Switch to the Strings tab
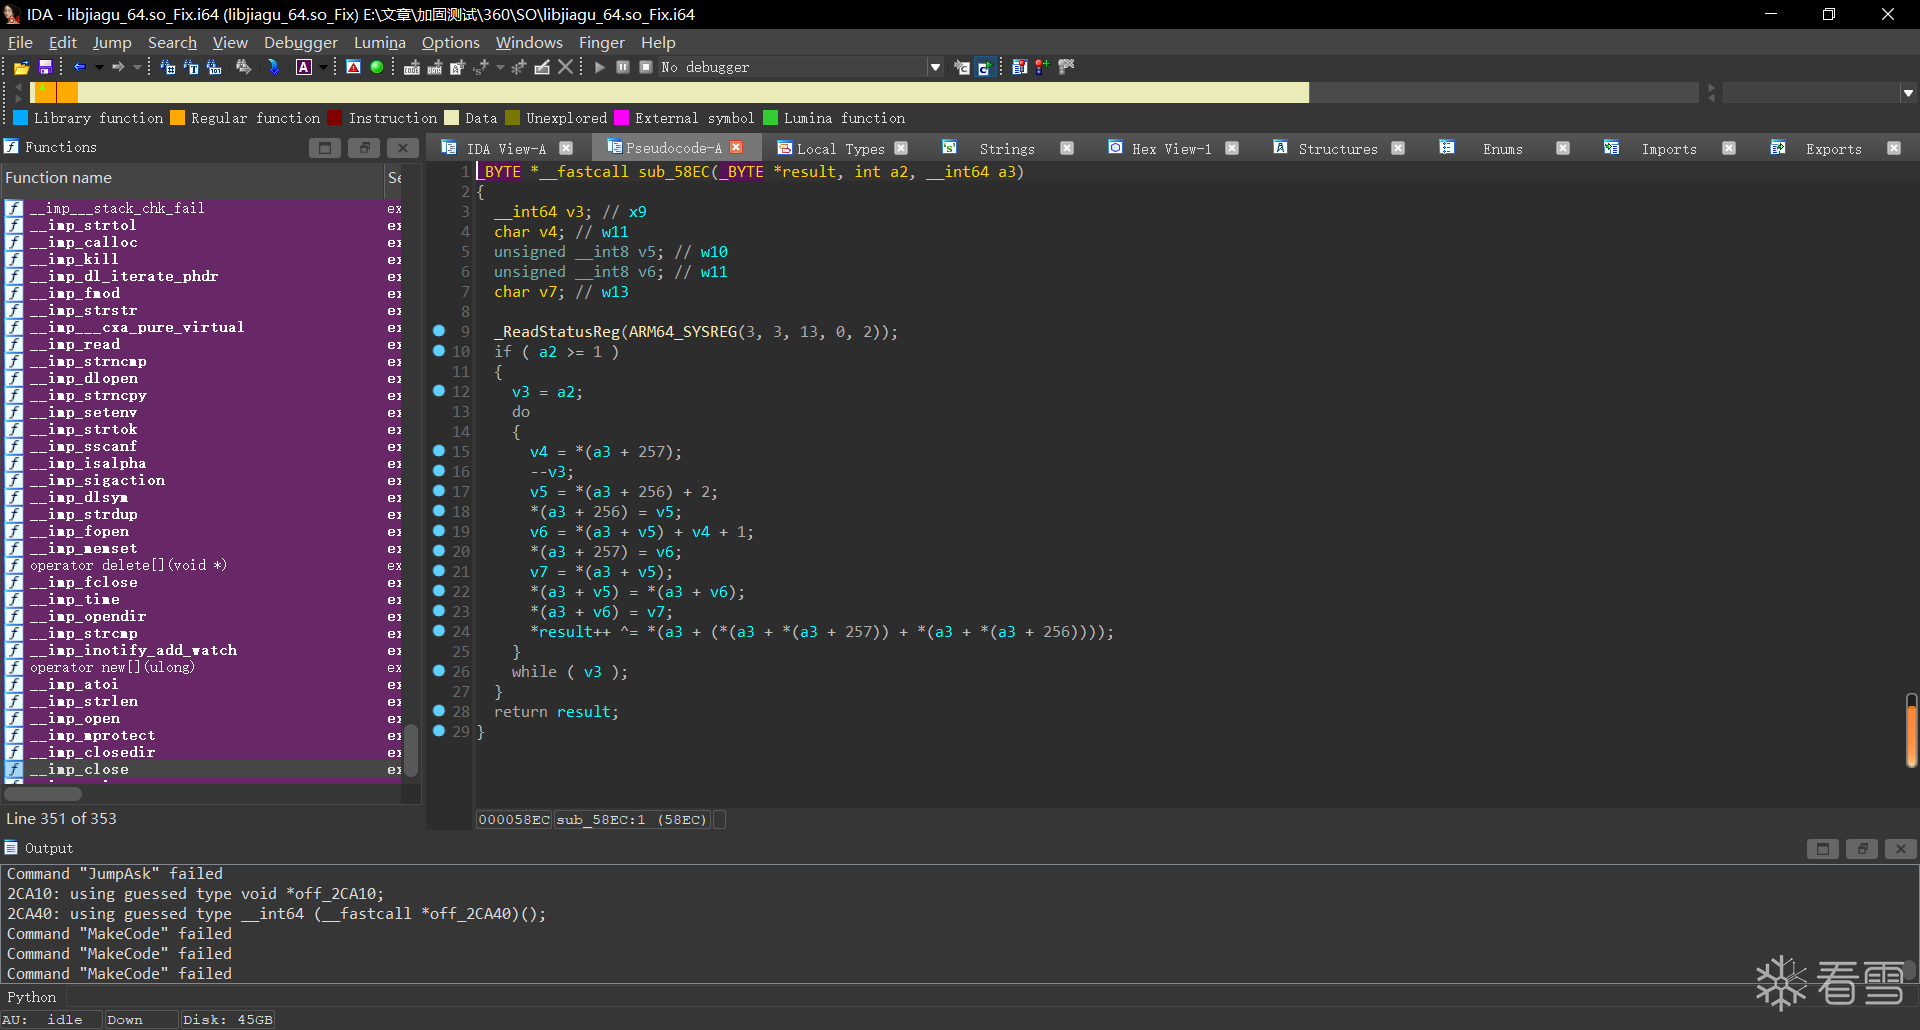Image resolution: width=1920 pixels, height=1030 pixels. point(1006,148)
